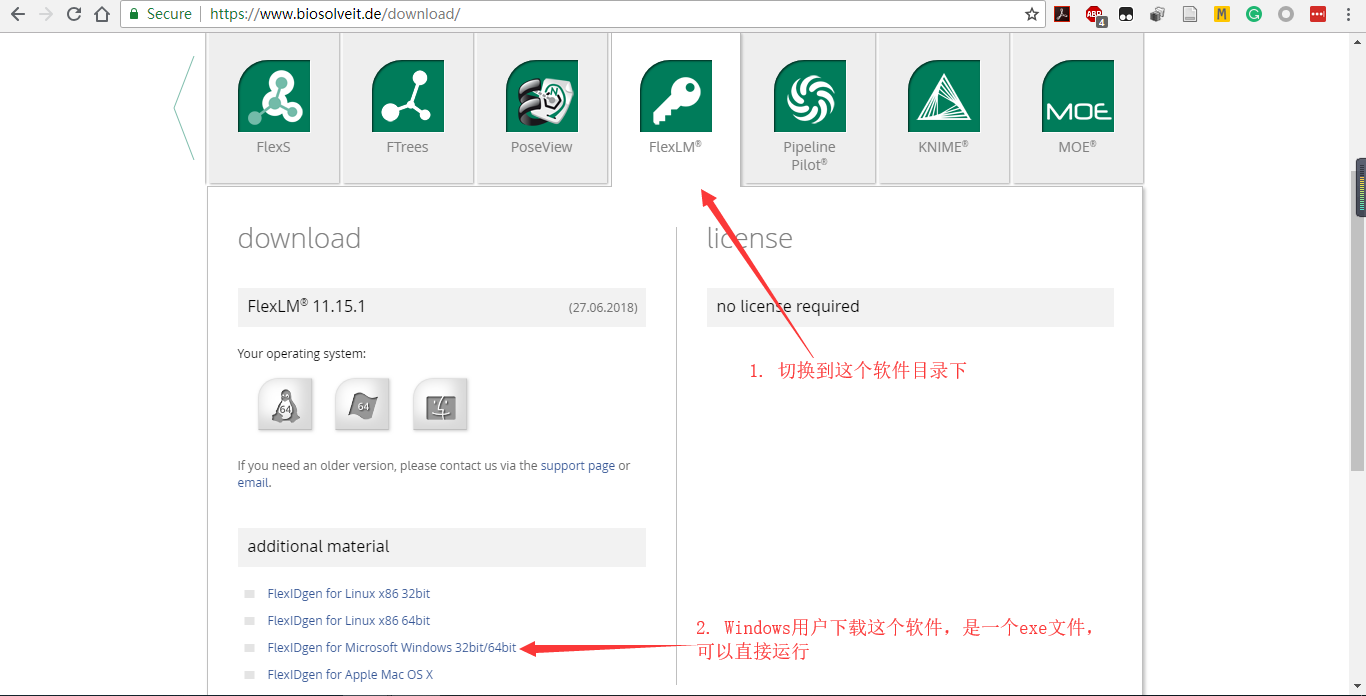Select the FTrees software tab
The width and height of the screenshot is (1366, 696).
pyautogui.click(x=407, y=108)
